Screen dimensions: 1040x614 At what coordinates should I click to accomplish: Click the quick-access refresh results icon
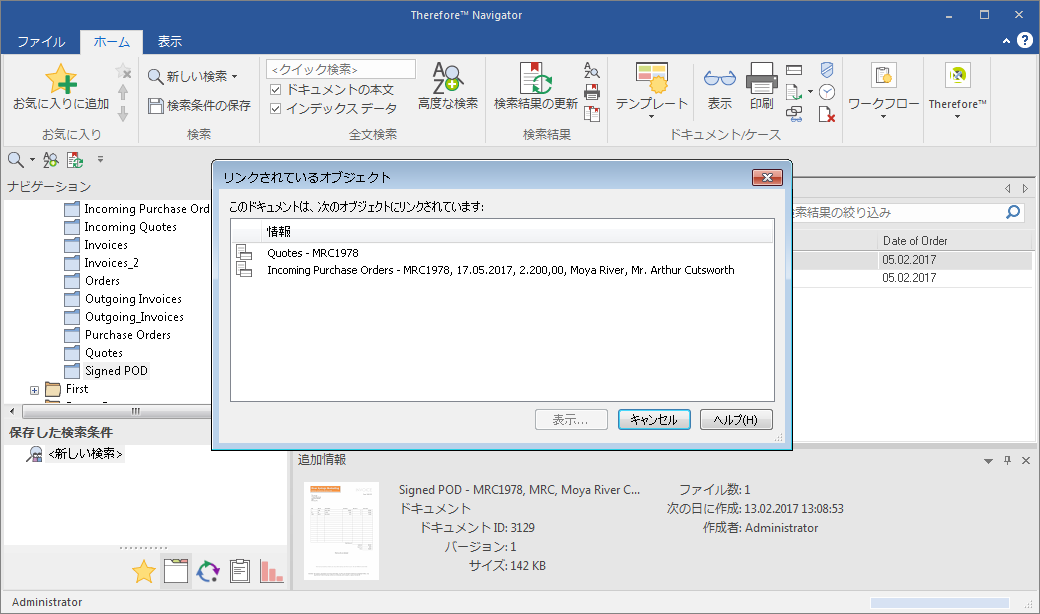(75, 159)
